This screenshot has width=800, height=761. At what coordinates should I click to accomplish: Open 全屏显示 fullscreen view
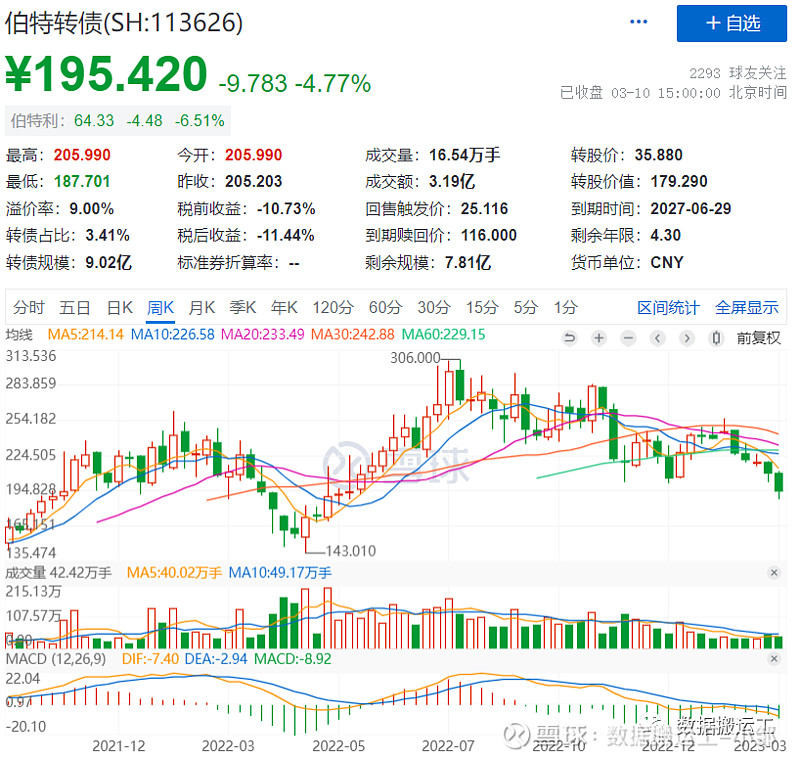[x=746, y=308]
